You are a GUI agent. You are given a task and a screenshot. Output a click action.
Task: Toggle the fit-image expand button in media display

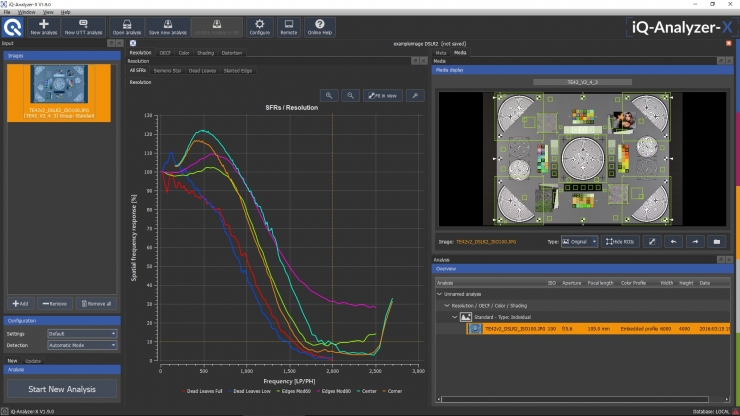[x=652, y=242]
